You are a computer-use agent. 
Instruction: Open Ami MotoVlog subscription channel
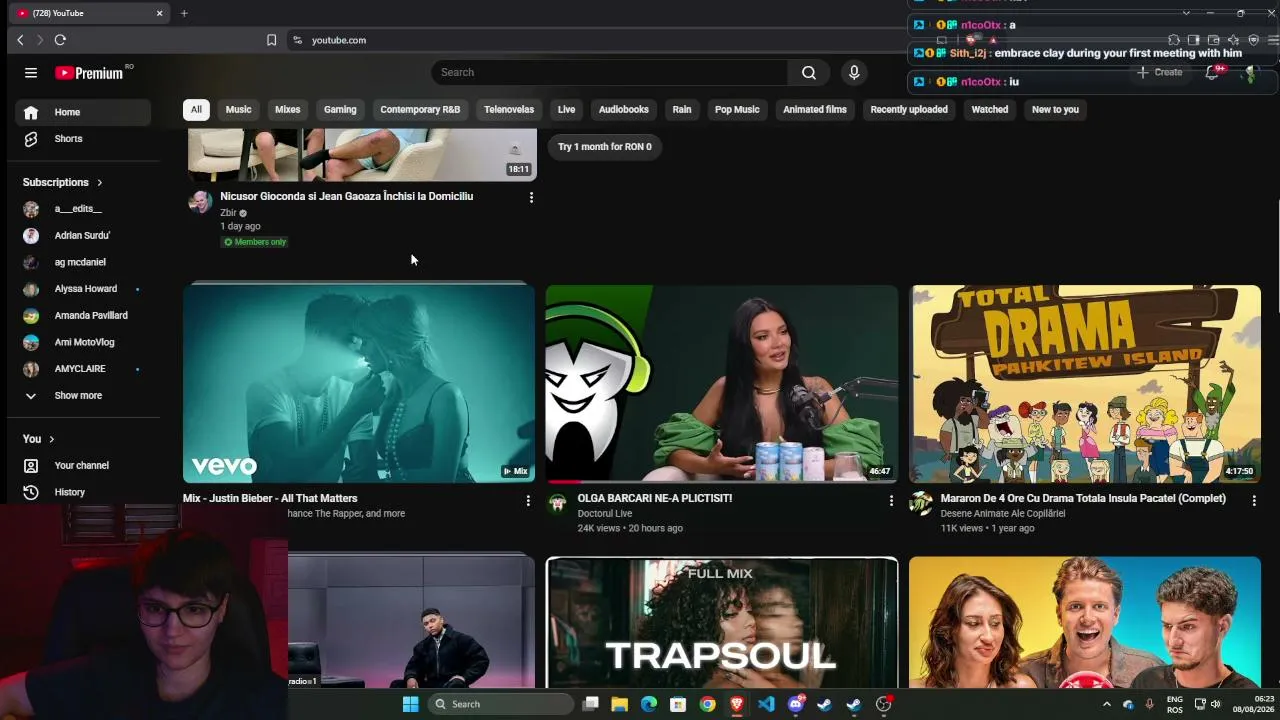(83, 342)
